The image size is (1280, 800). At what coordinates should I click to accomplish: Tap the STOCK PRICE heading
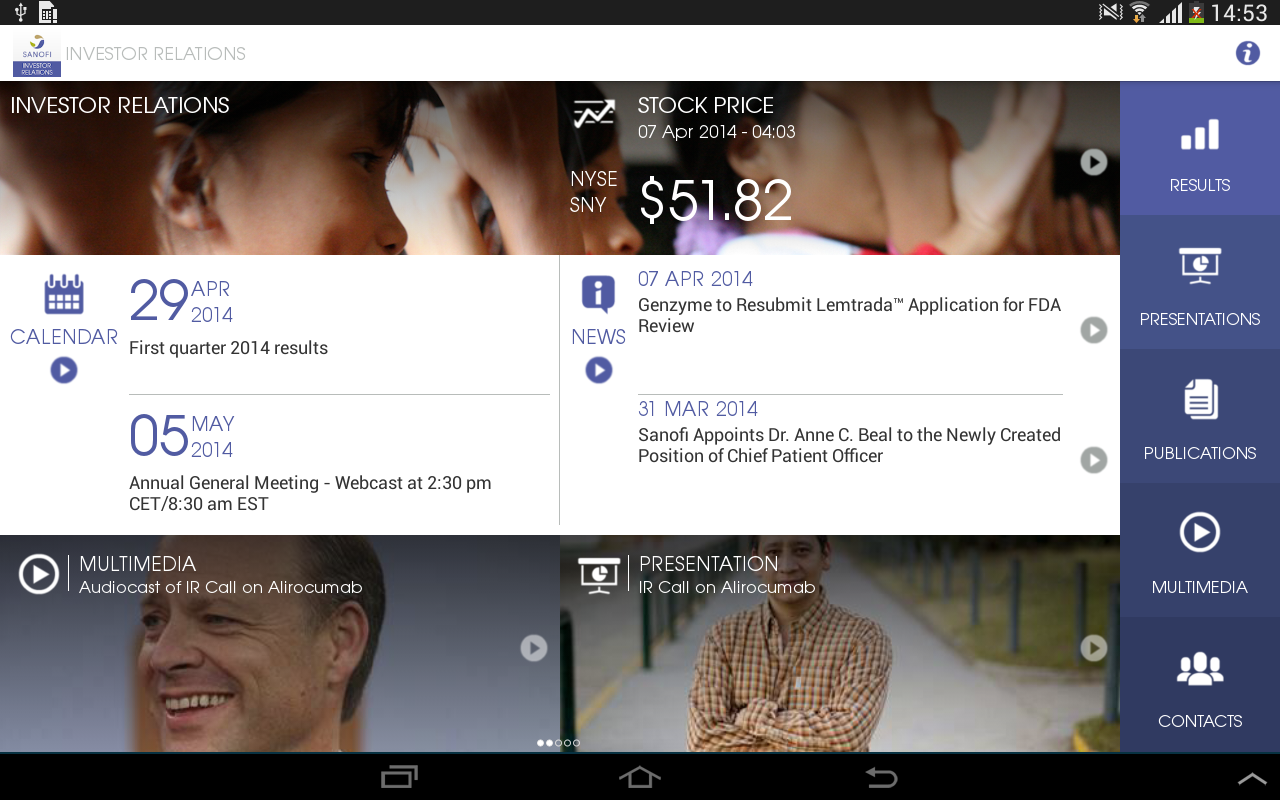click(x=706, y=105)
